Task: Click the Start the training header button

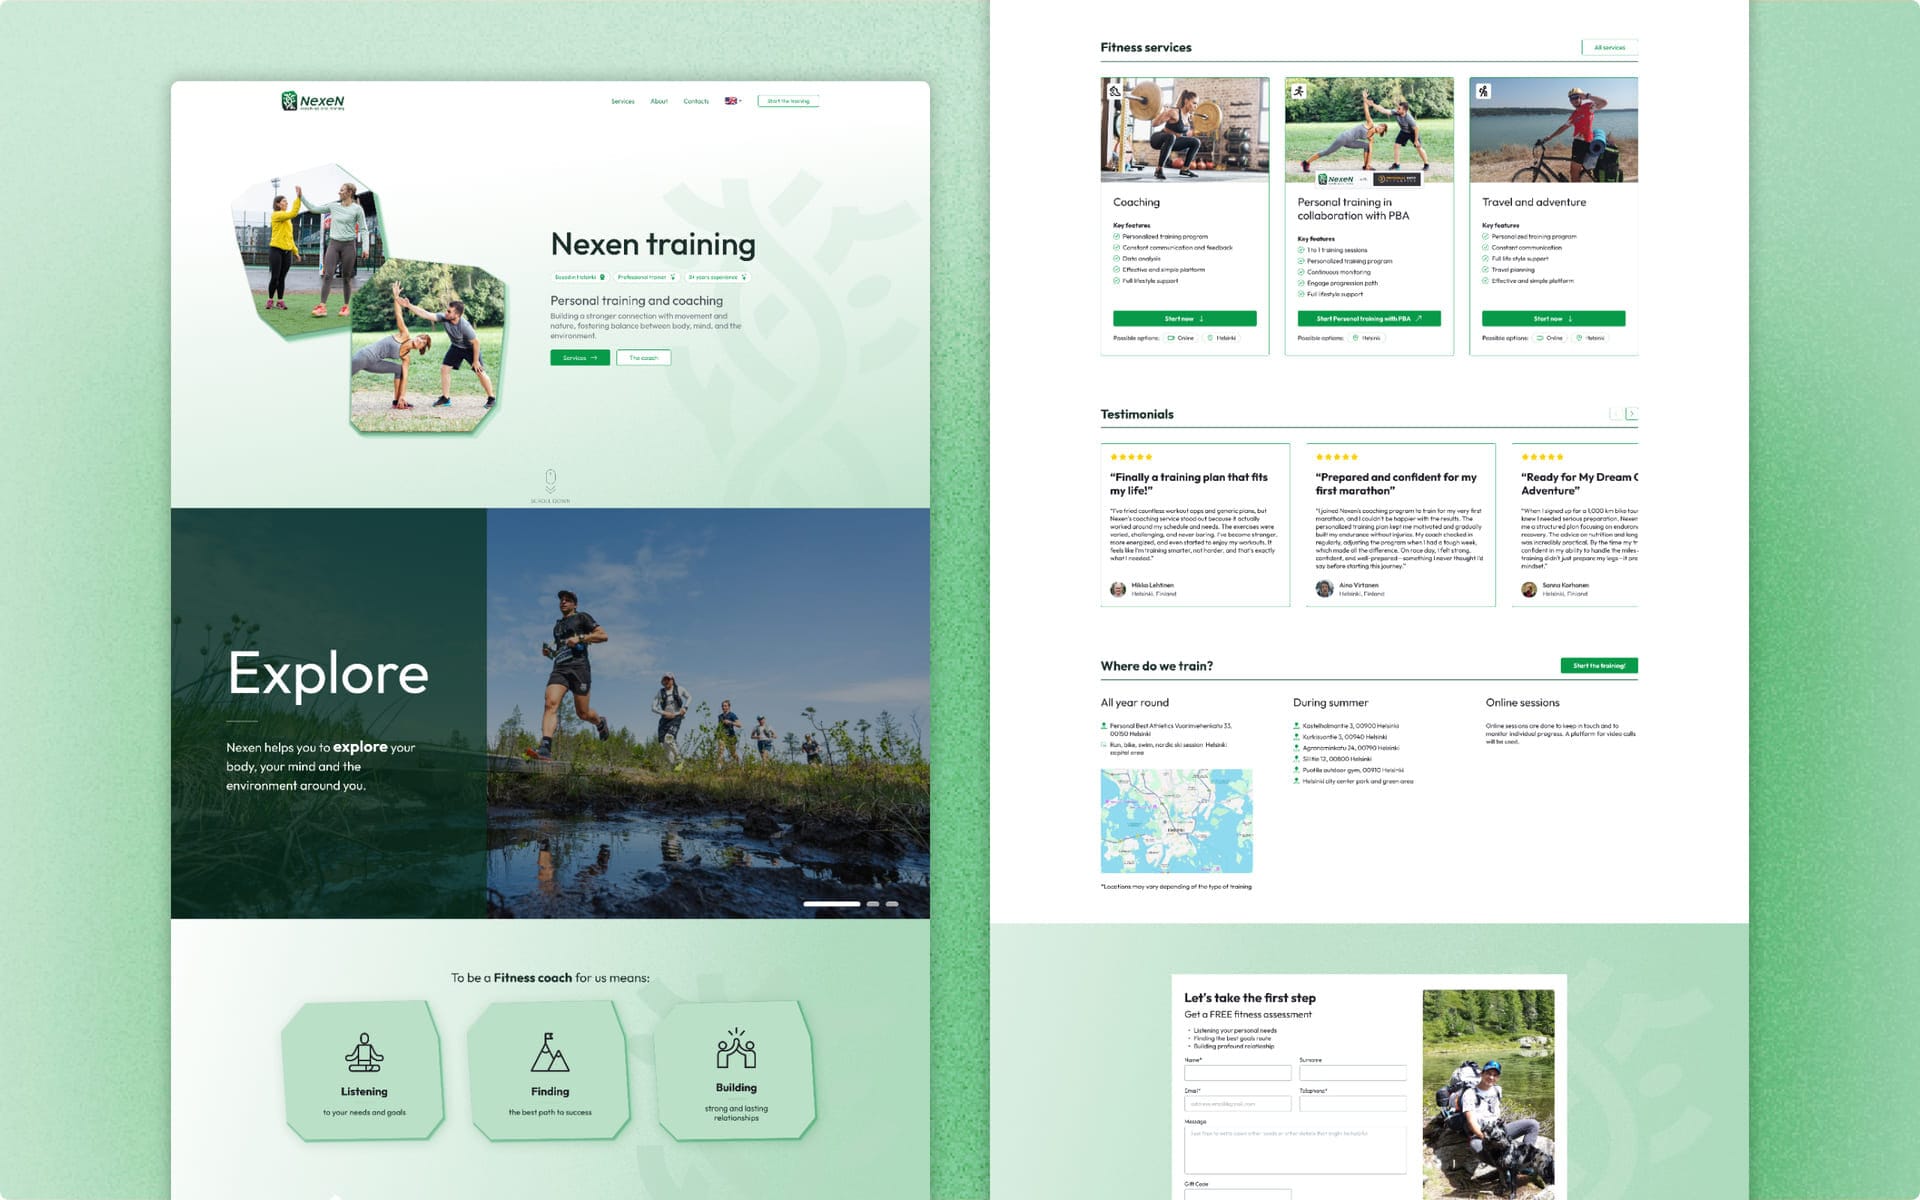Action: click(789, 101)
